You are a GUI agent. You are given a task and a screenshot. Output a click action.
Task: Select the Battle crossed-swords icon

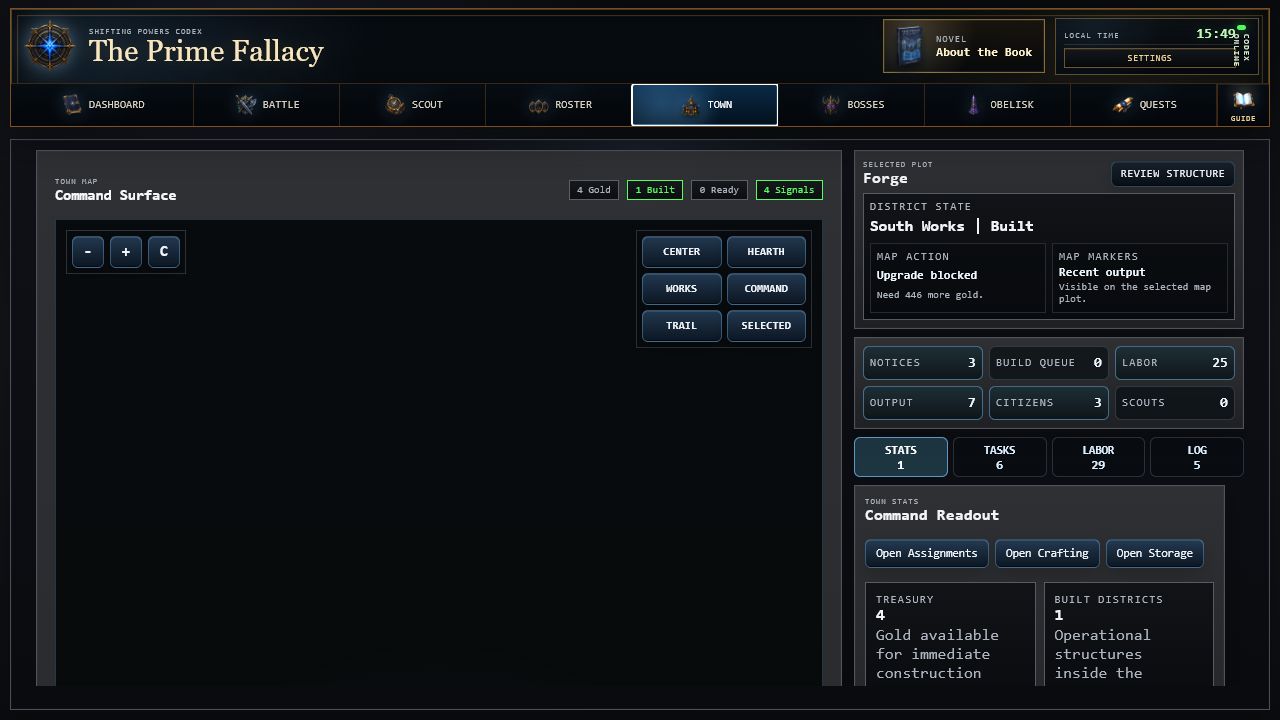(246, 104)
